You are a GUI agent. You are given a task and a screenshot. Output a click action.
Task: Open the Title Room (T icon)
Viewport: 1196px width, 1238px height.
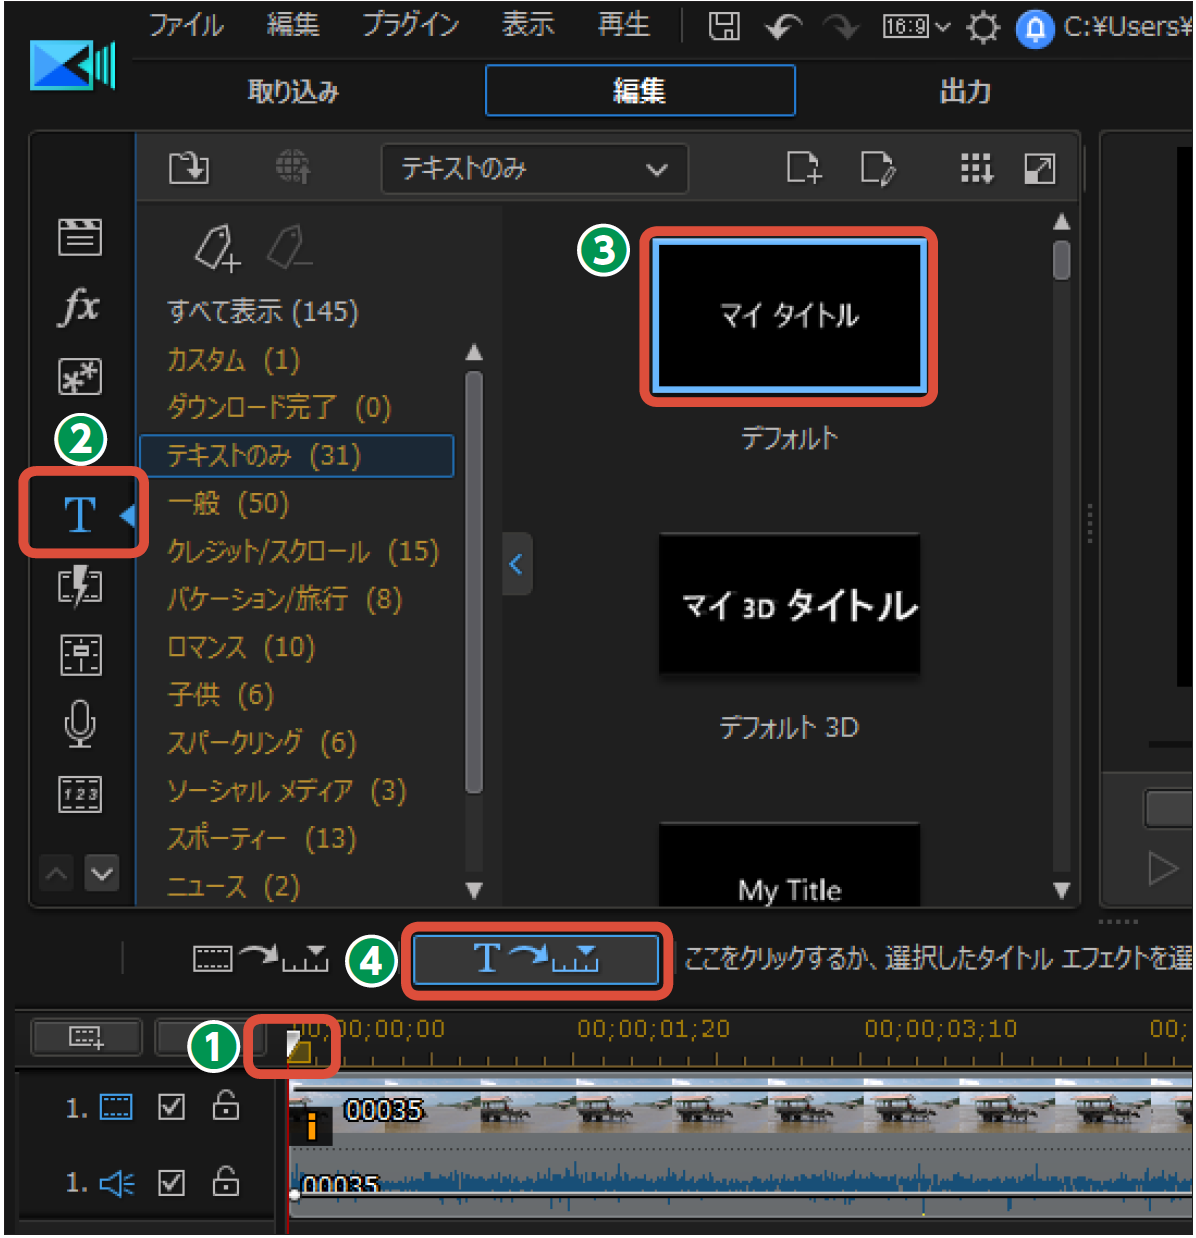(x=80, y=515)
